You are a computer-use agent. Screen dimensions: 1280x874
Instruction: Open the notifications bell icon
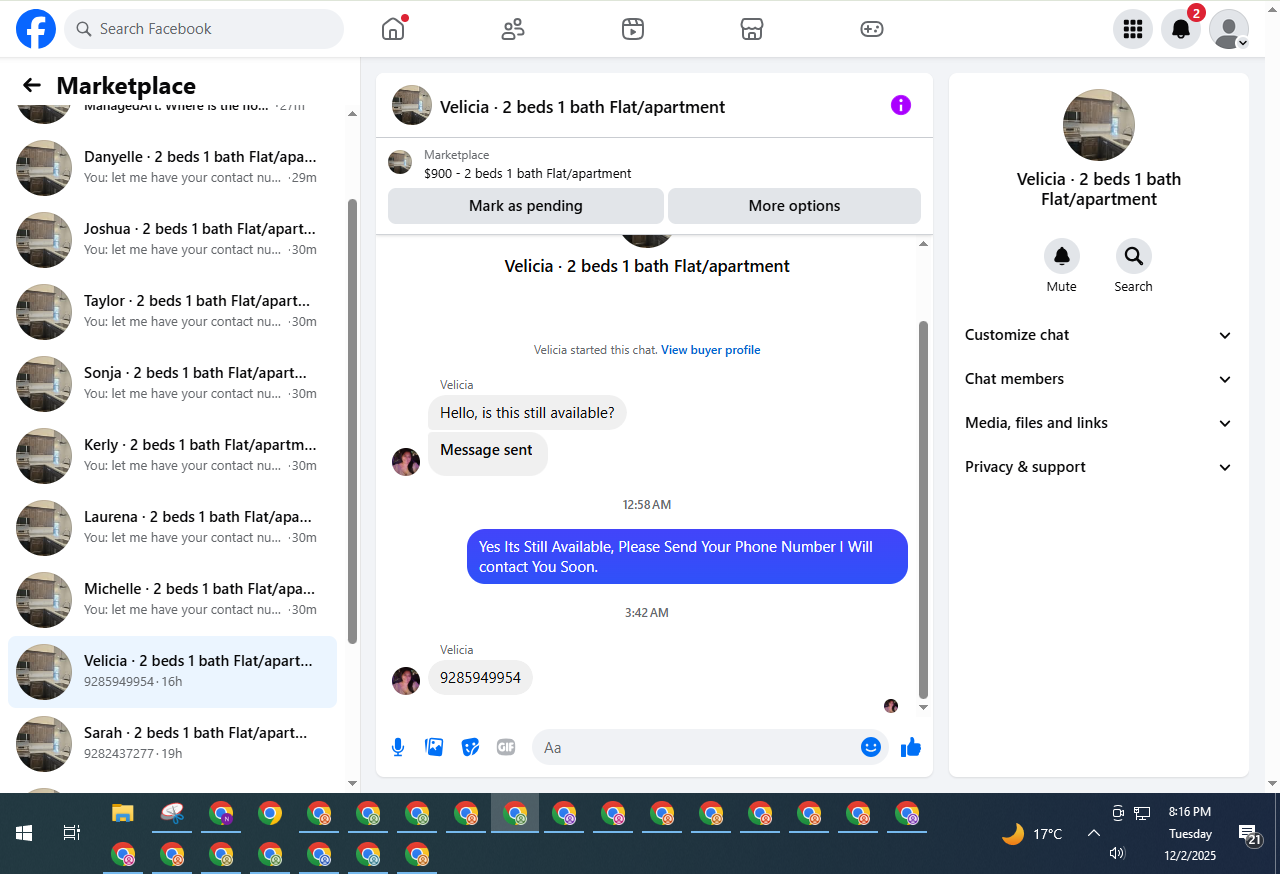pos(1181,29)
